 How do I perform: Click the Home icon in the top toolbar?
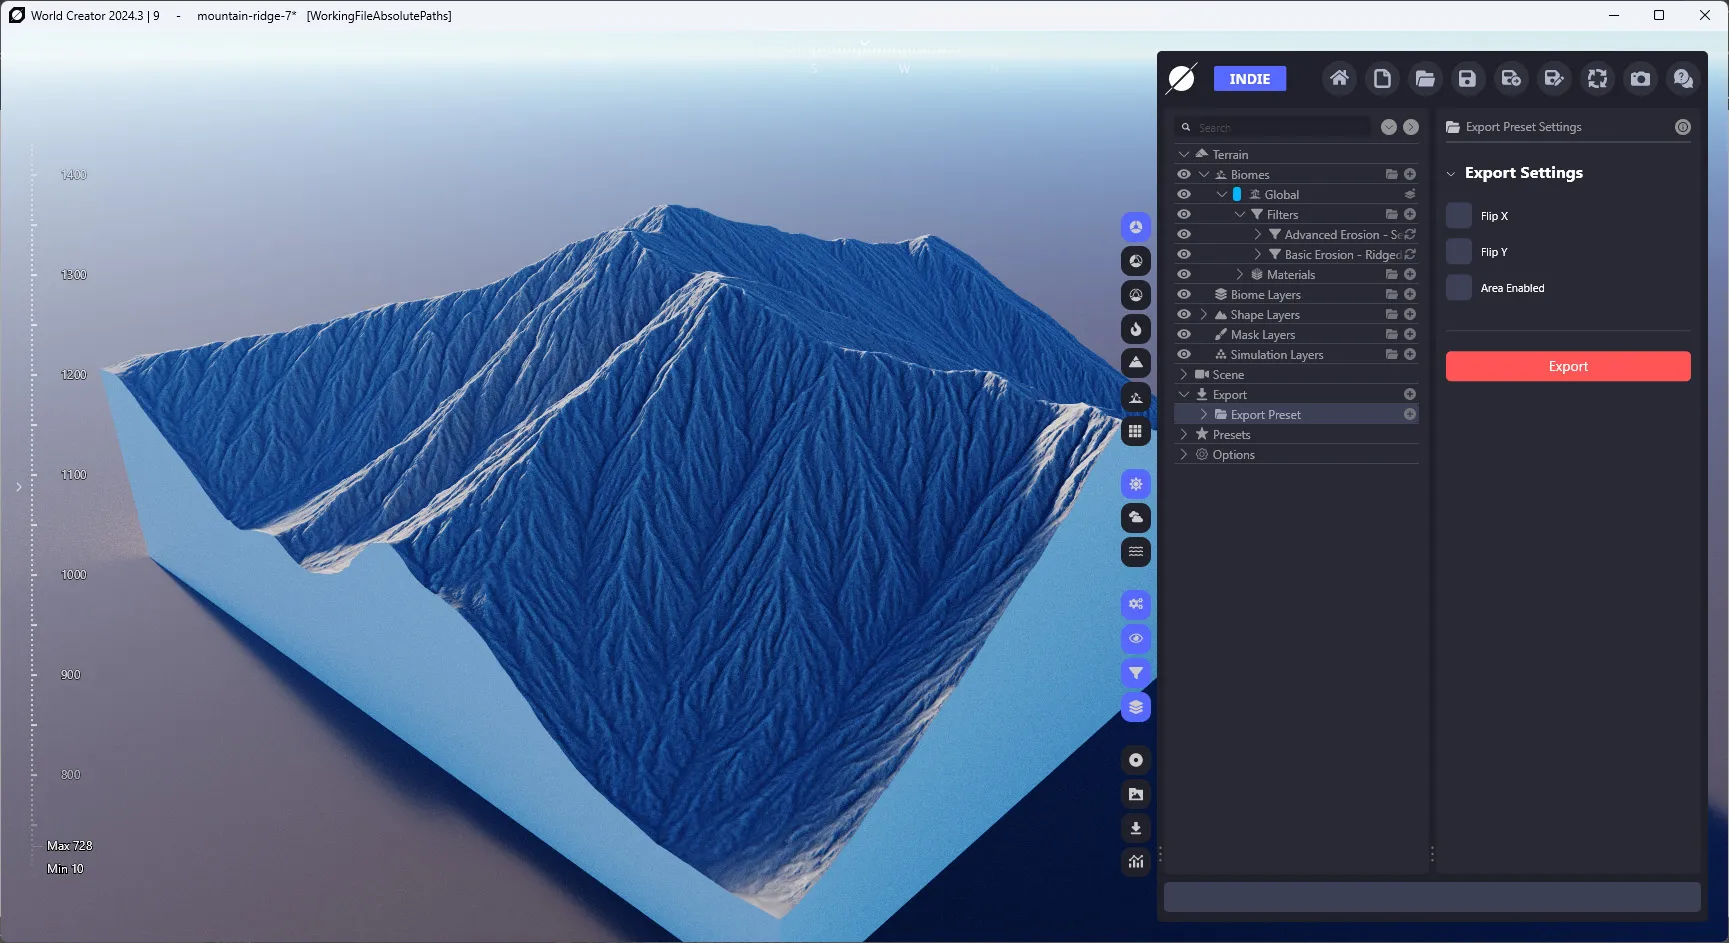[x=1339, y=78]
